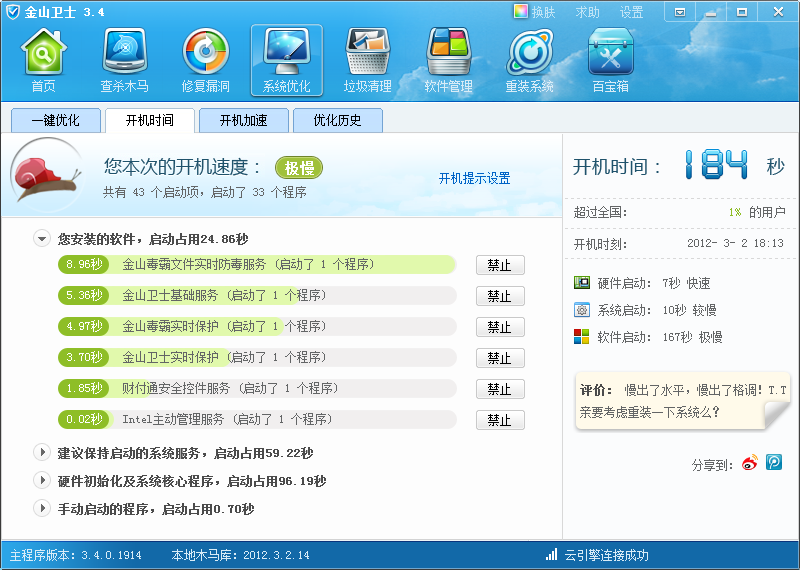Click the Kingsoft shield logo

point(12,12)
